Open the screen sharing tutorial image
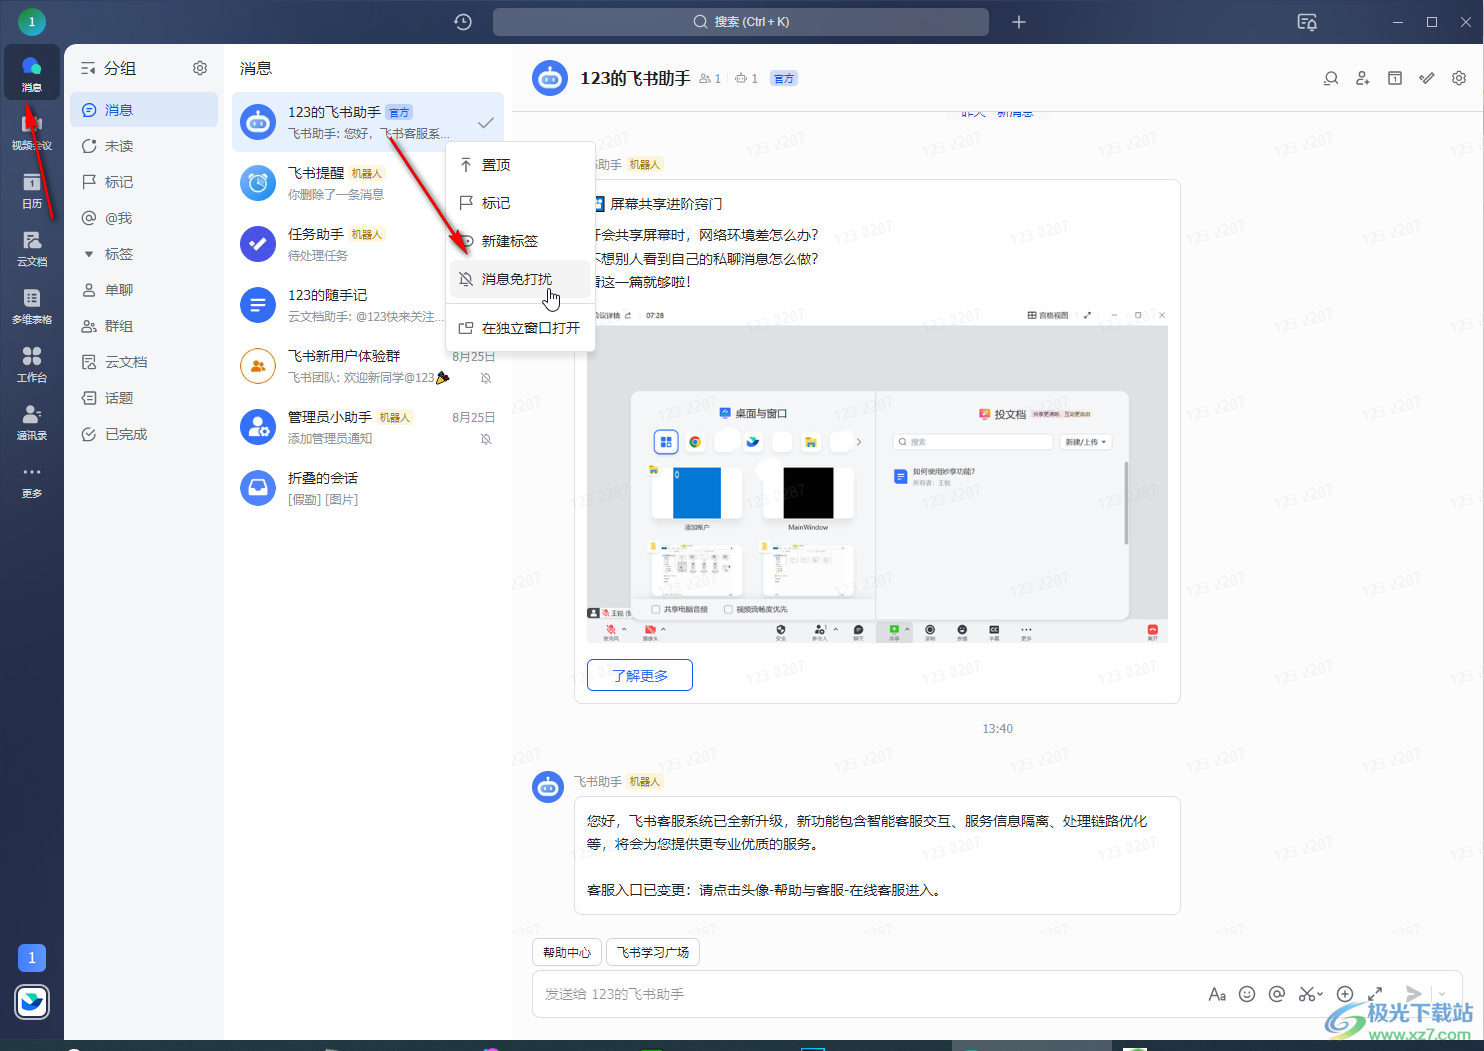Image resolution: width=1484 pixels, height=1051 pixels. coord(877,474)
